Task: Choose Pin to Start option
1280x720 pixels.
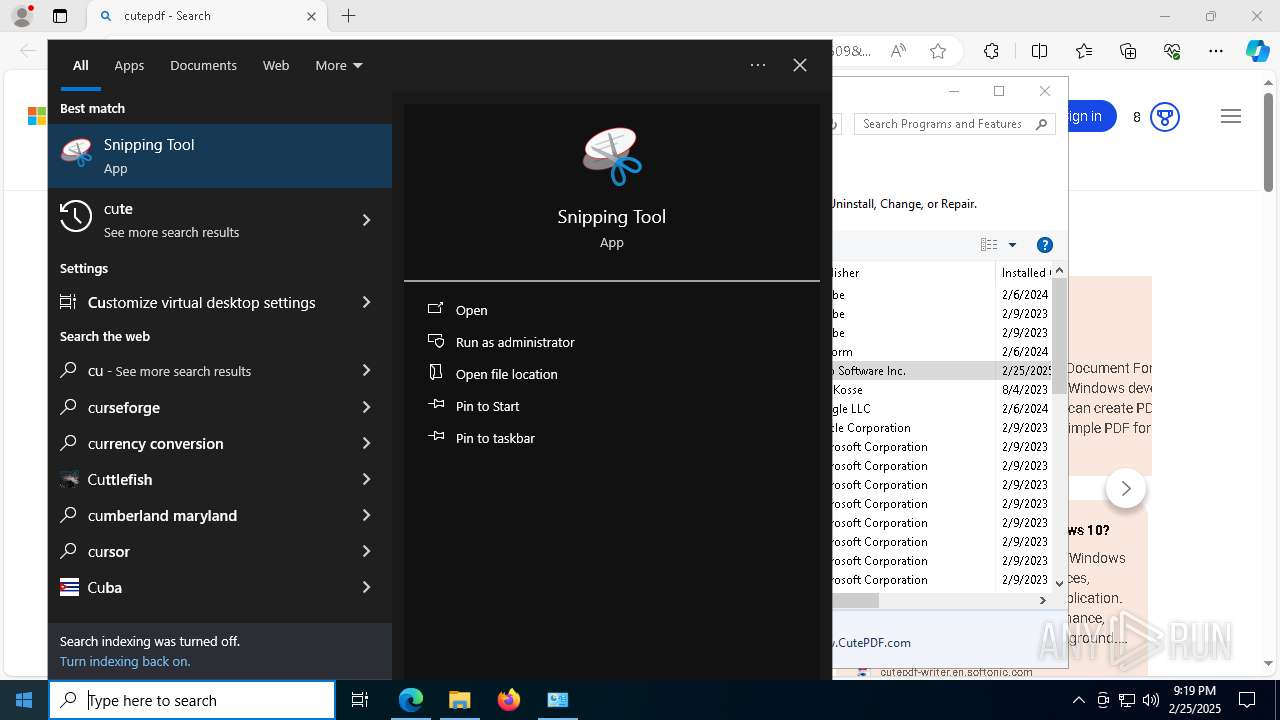Action: (488, 406)
